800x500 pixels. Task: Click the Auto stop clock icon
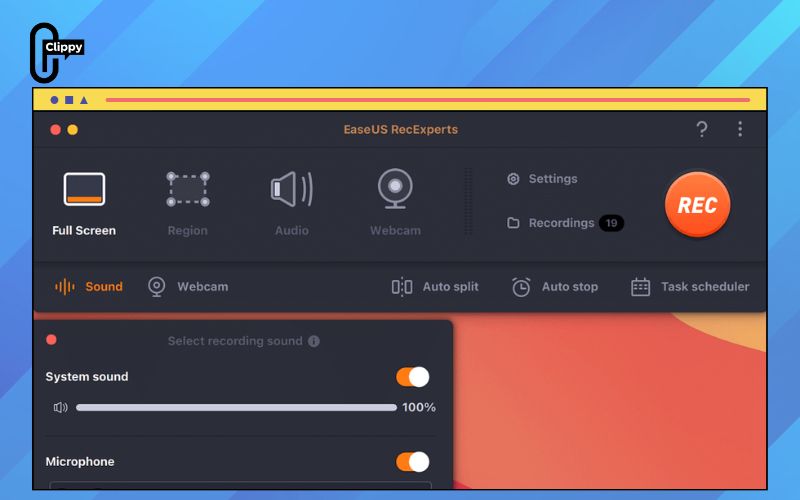point(521,287)
